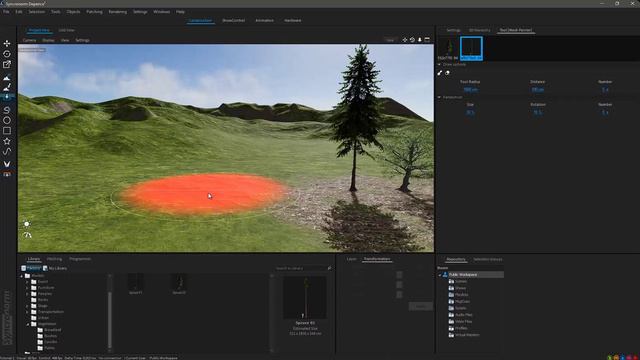Click the reset view circular arrow icon
The width and height of the screenshot is (640, 360).
[x=412, y=40]
